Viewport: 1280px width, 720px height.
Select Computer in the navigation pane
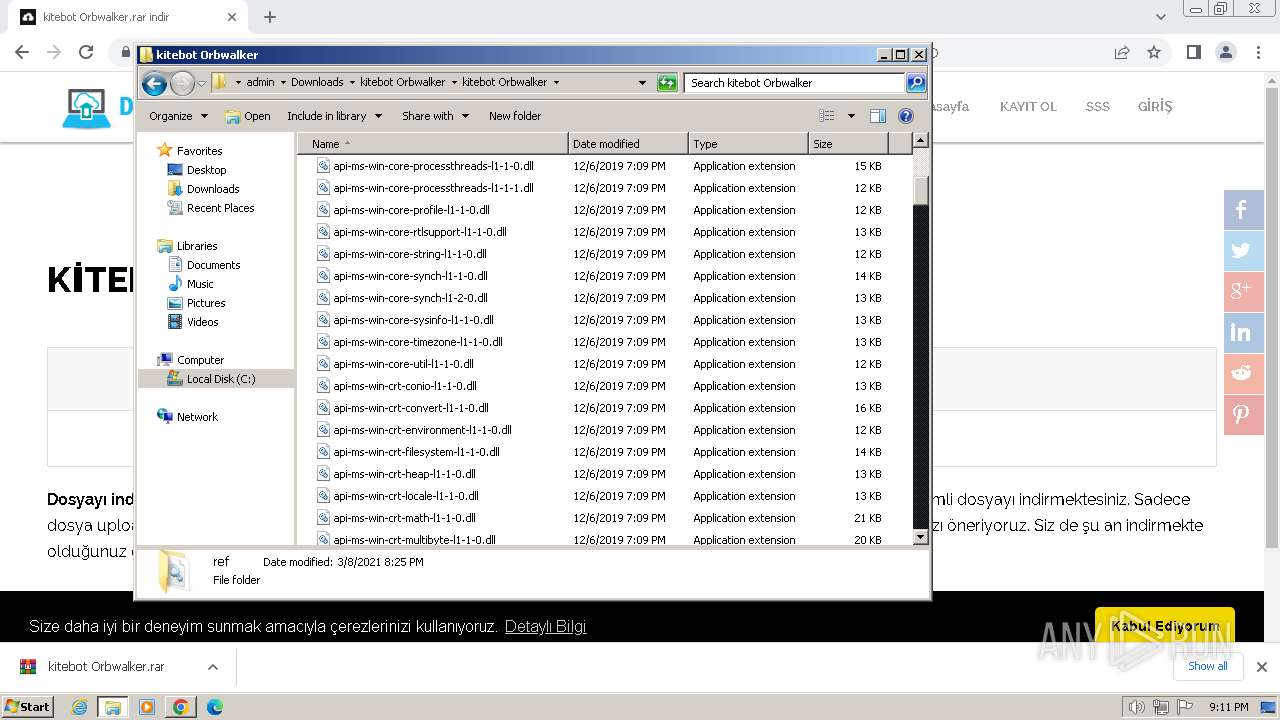tap(200, 360)
